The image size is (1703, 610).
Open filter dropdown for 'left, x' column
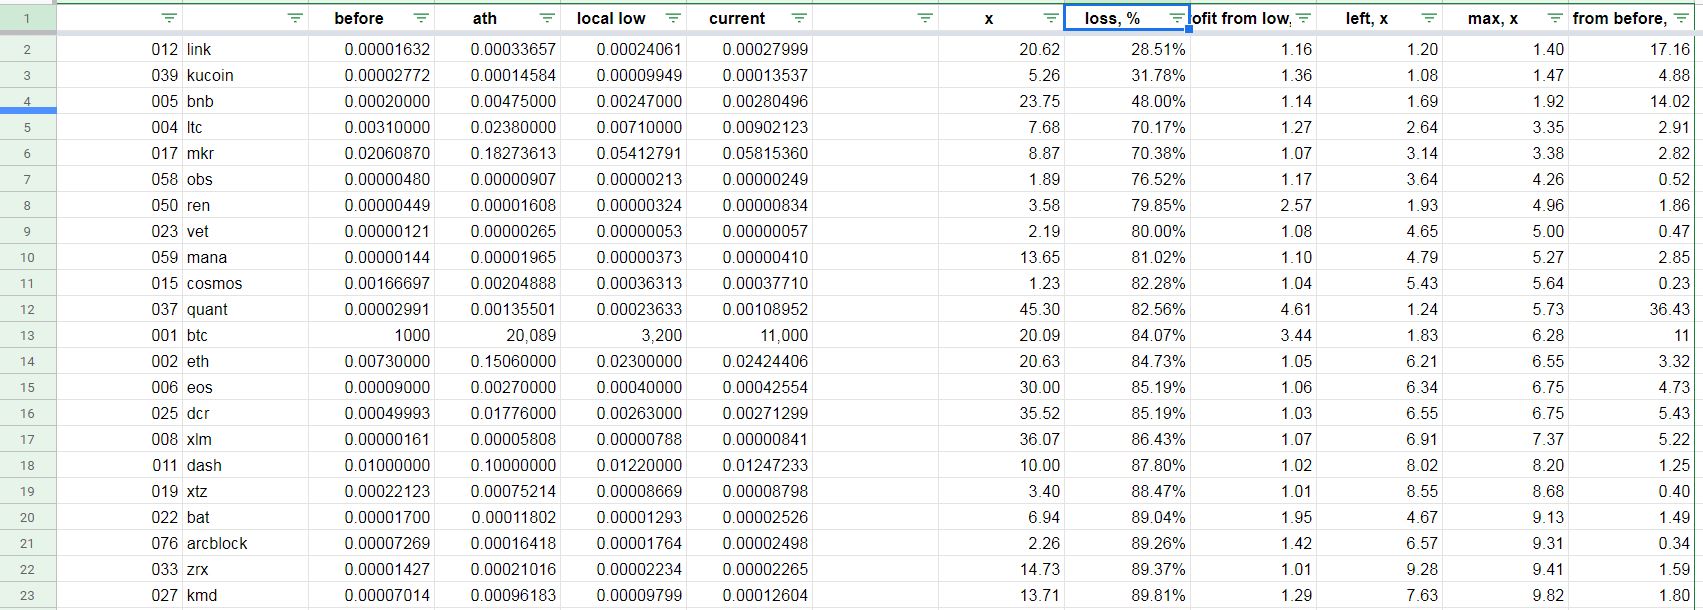click(1429, 18)
